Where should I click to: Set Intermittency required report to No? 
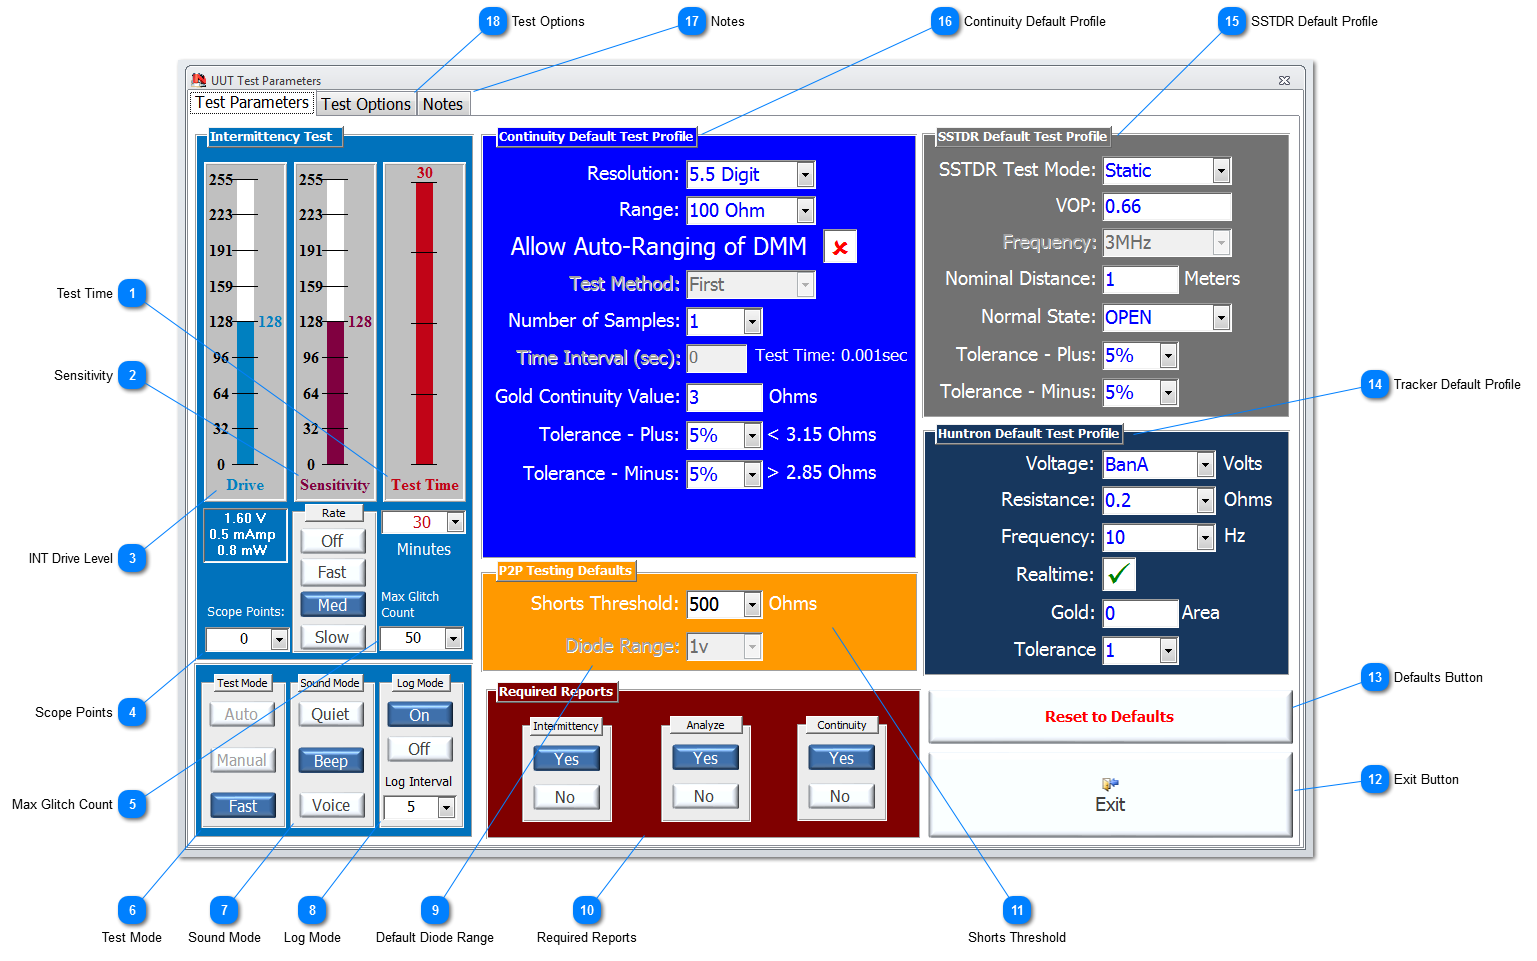(x=566, y=796)
